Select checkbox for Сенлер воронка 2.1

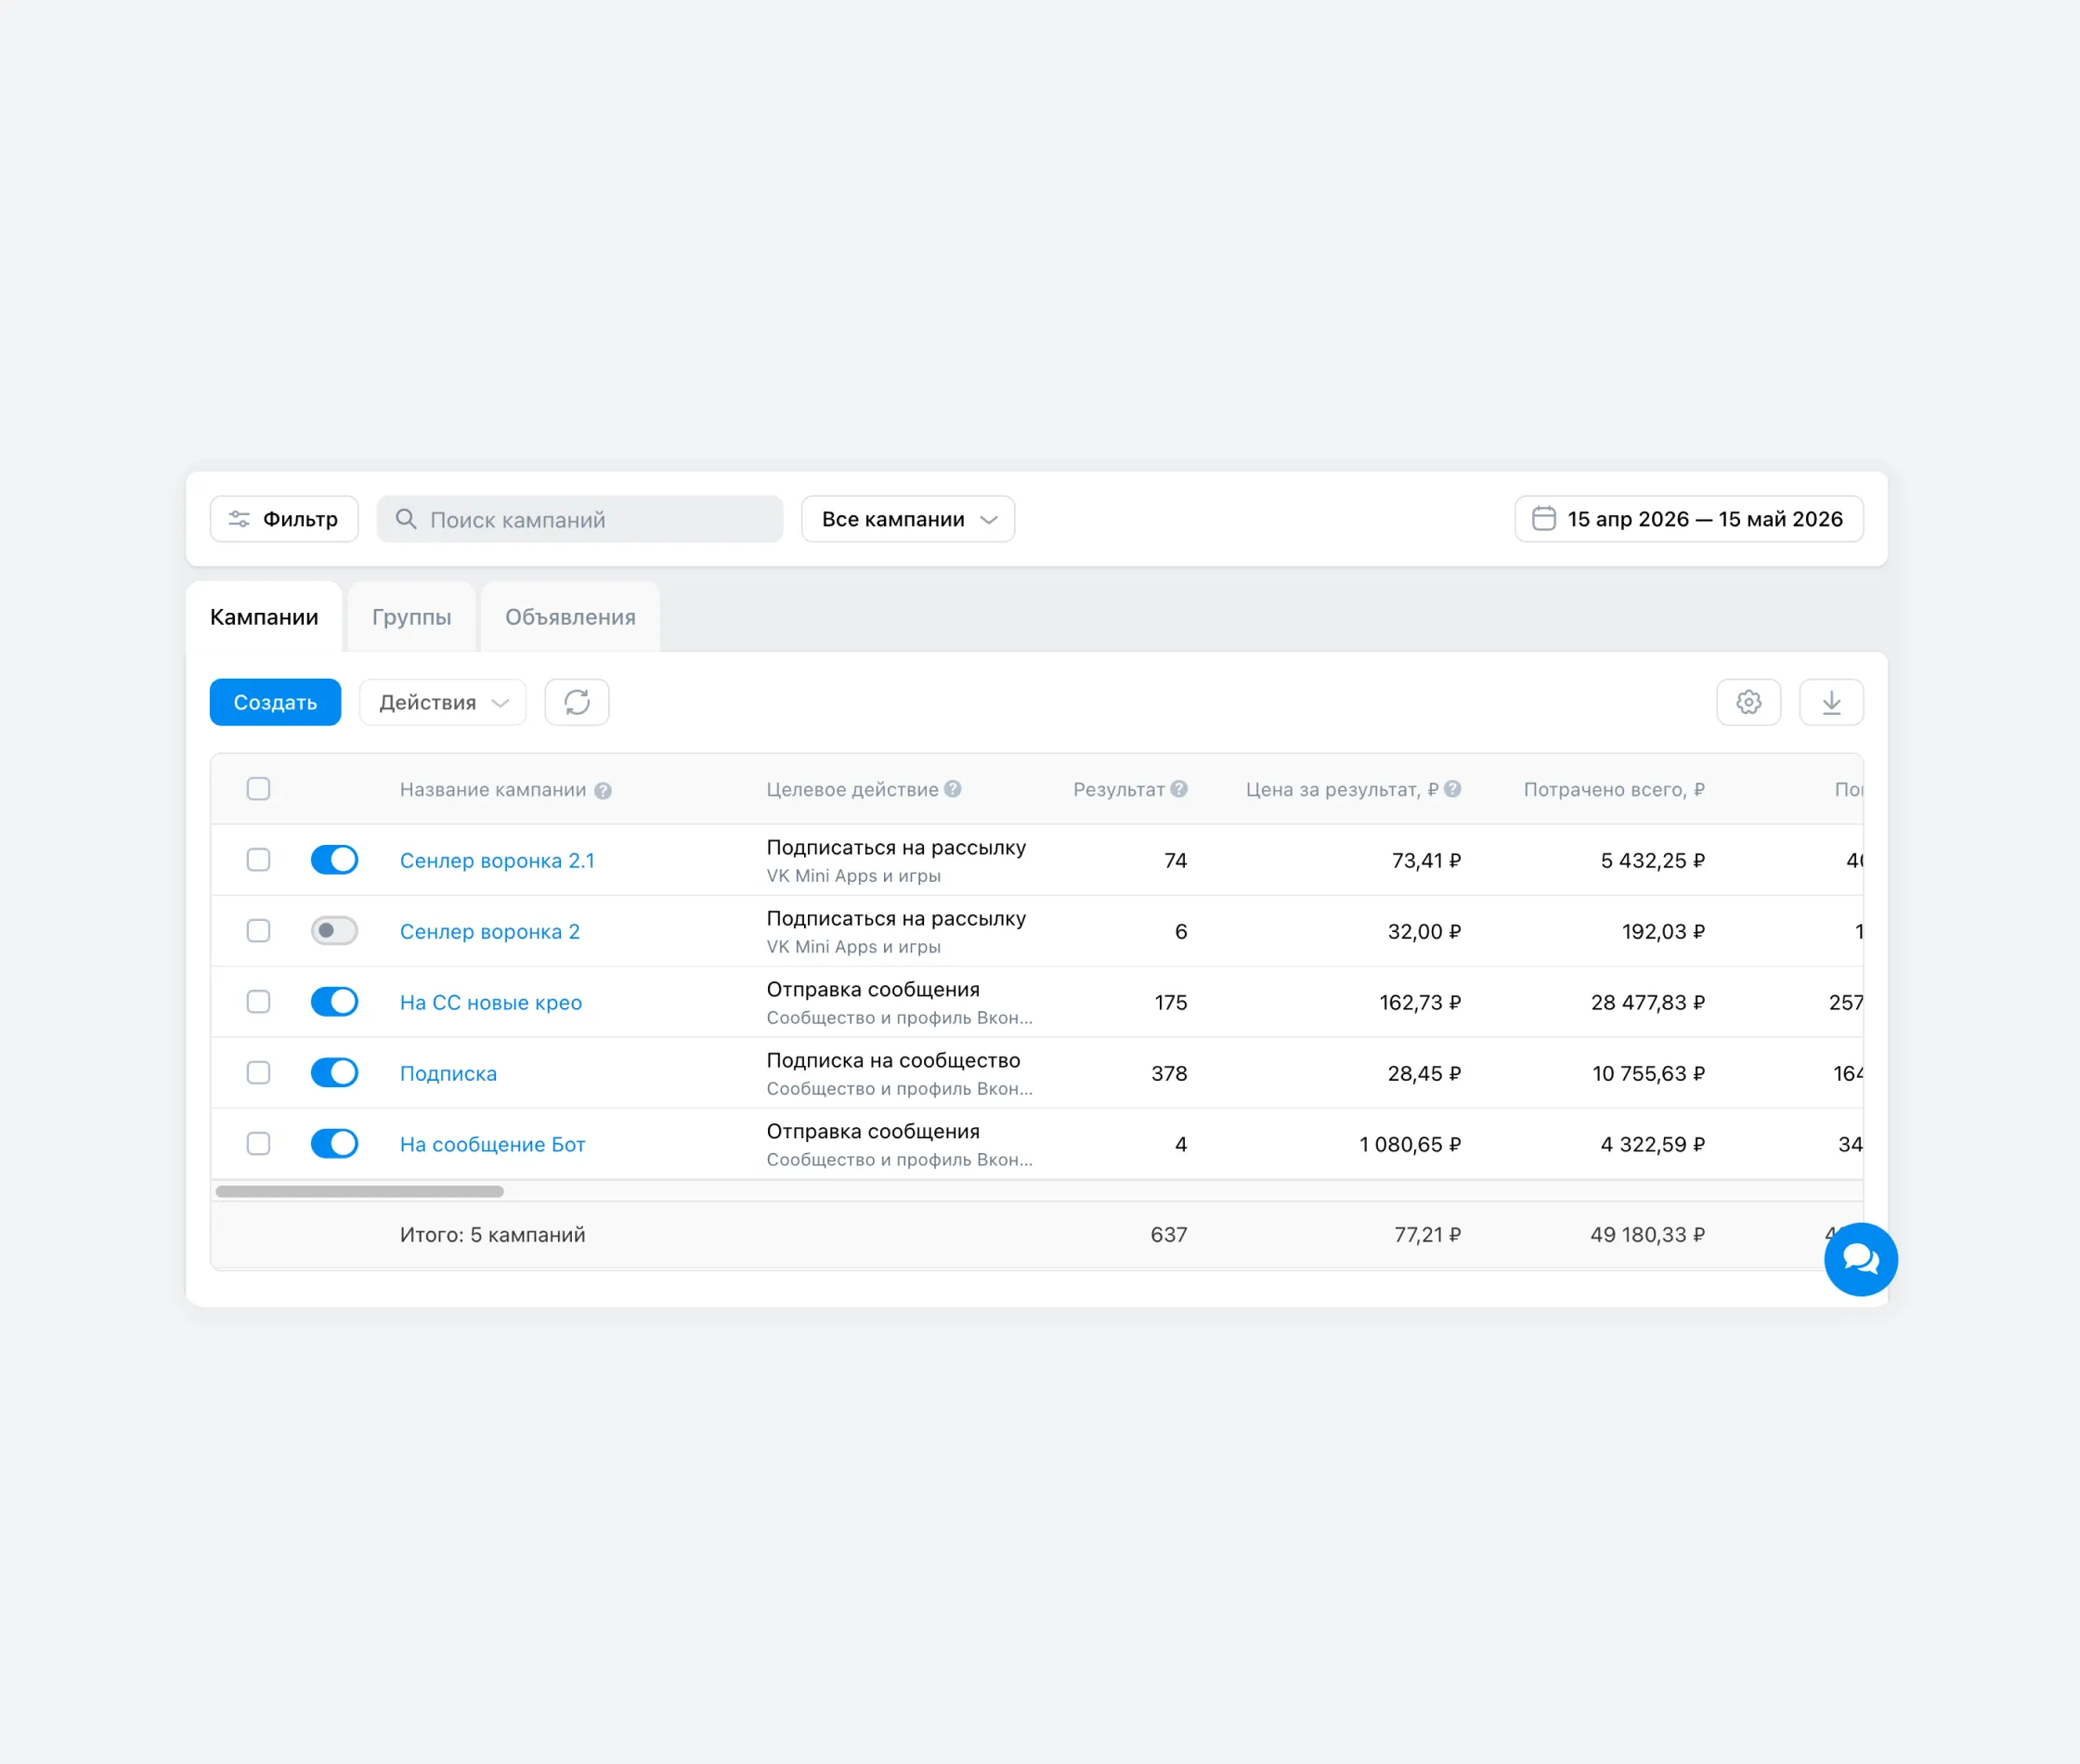(x=258, y=860)
